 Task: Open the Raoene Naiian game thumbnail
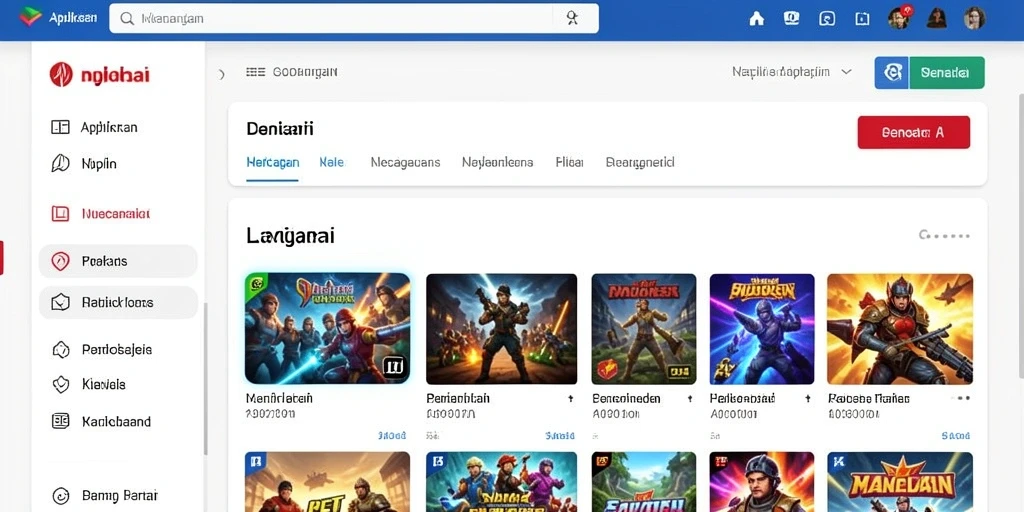(x=900, y=328)
